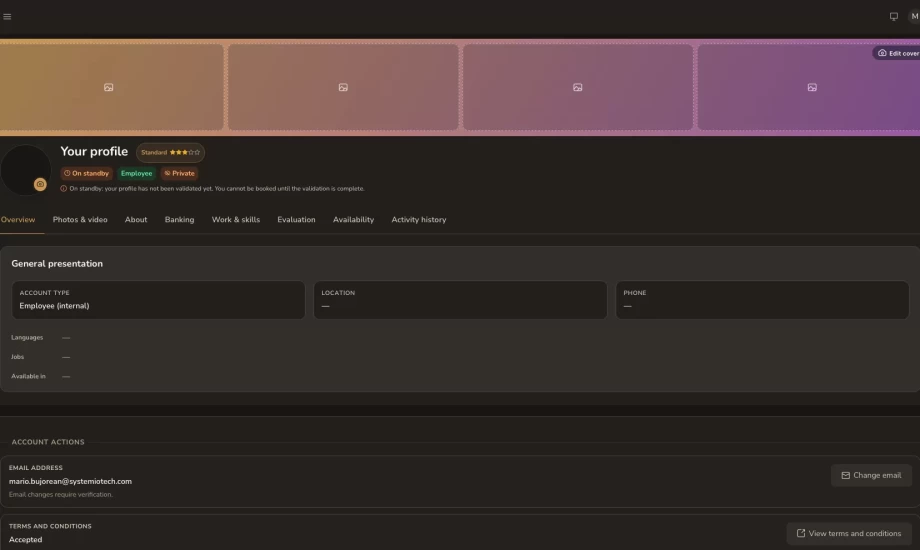Open the user avatar M menu
The height and width of the screenshot is (550, 920).
[914, 16]
